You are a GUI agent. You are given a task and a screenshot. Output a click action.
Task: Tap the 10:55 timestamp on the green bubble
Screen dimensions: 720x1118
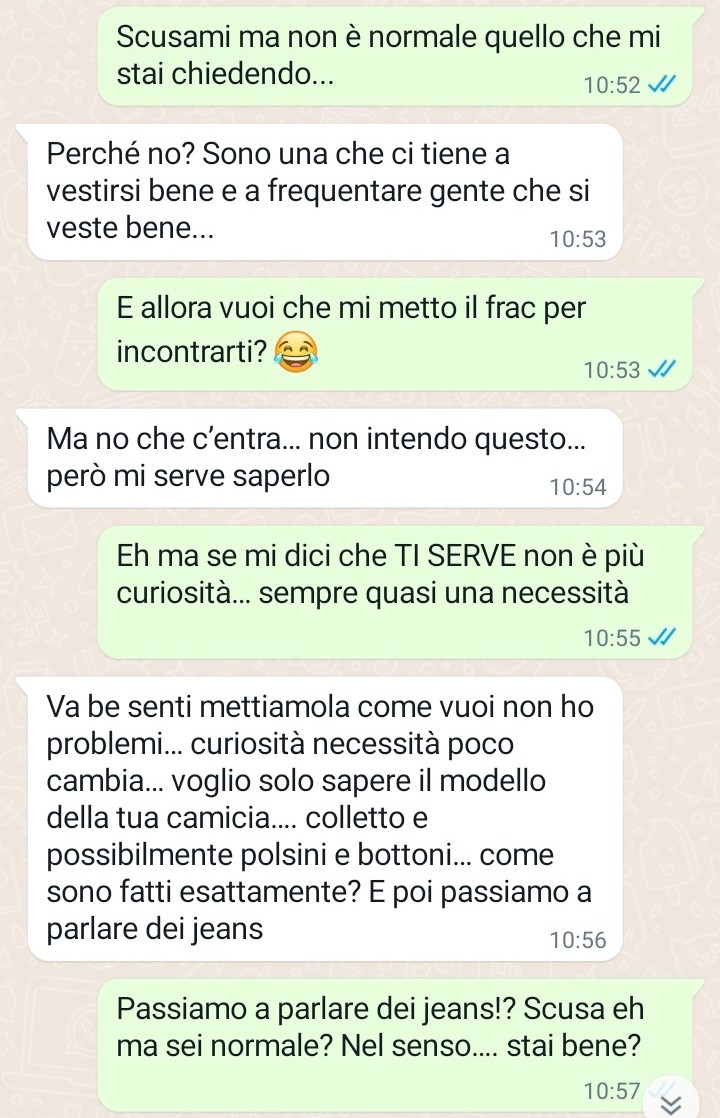point(612,637)
